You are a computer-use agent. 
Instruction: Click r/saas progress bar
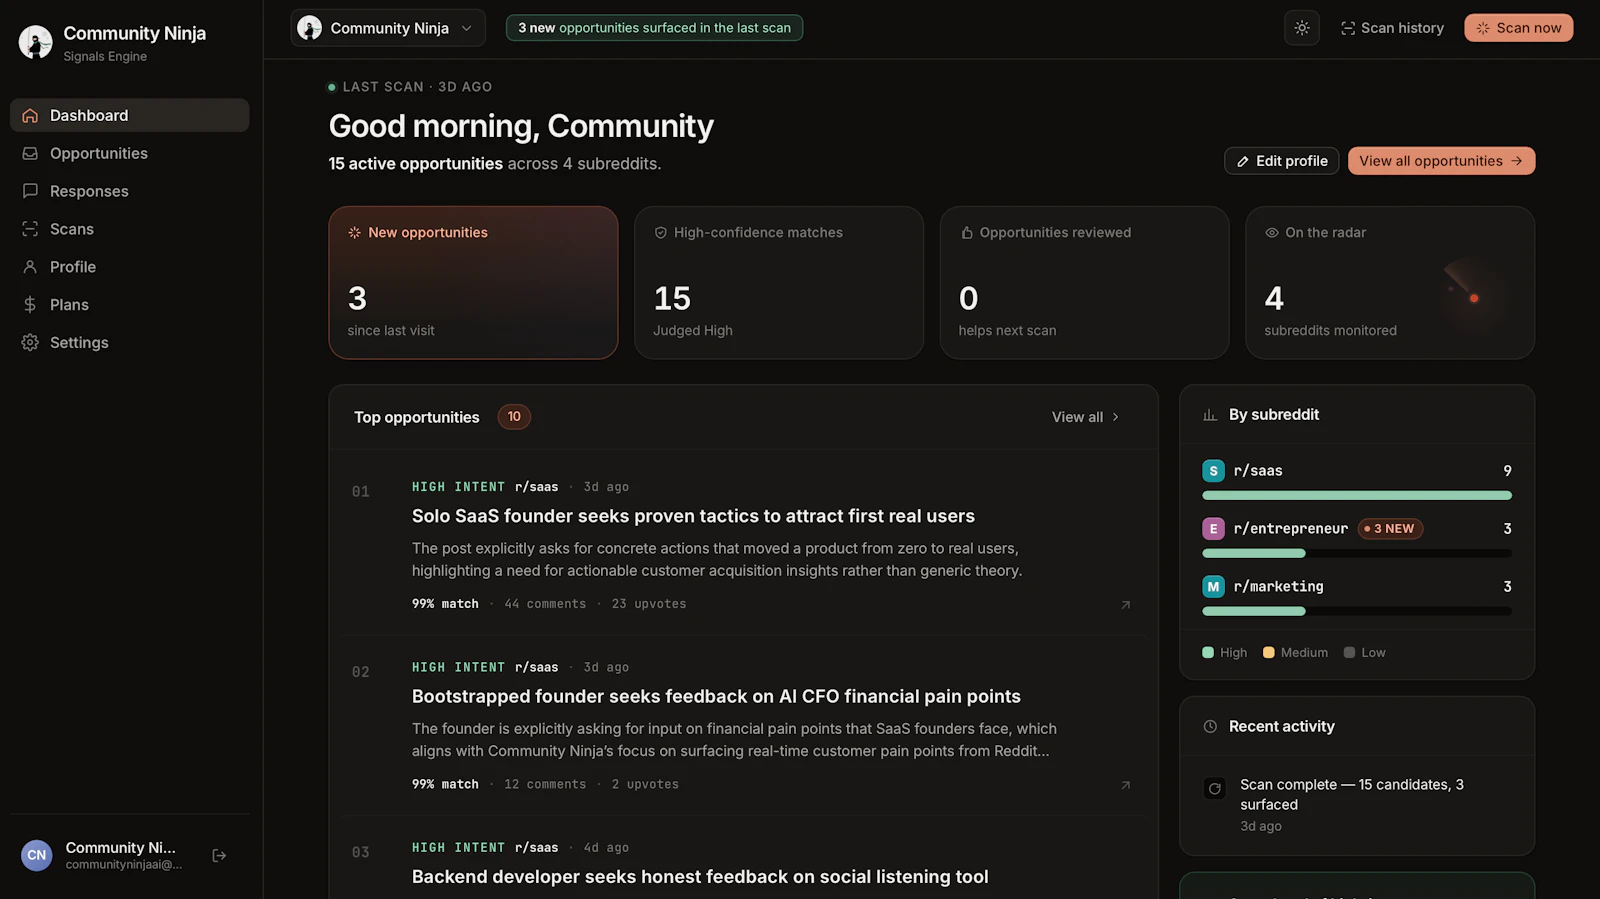tap(1357, 495)
